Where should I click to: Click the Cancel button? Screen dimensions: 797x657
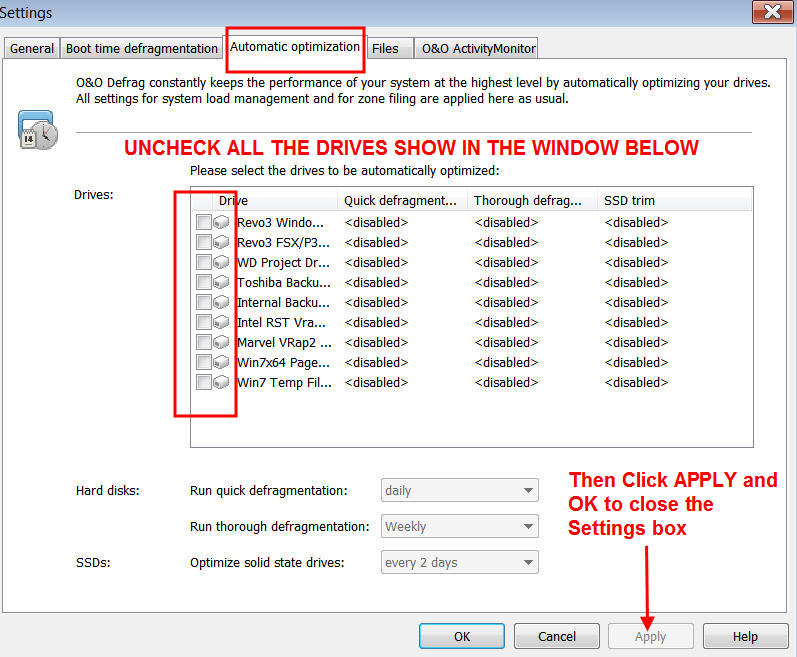click(557, 636)
